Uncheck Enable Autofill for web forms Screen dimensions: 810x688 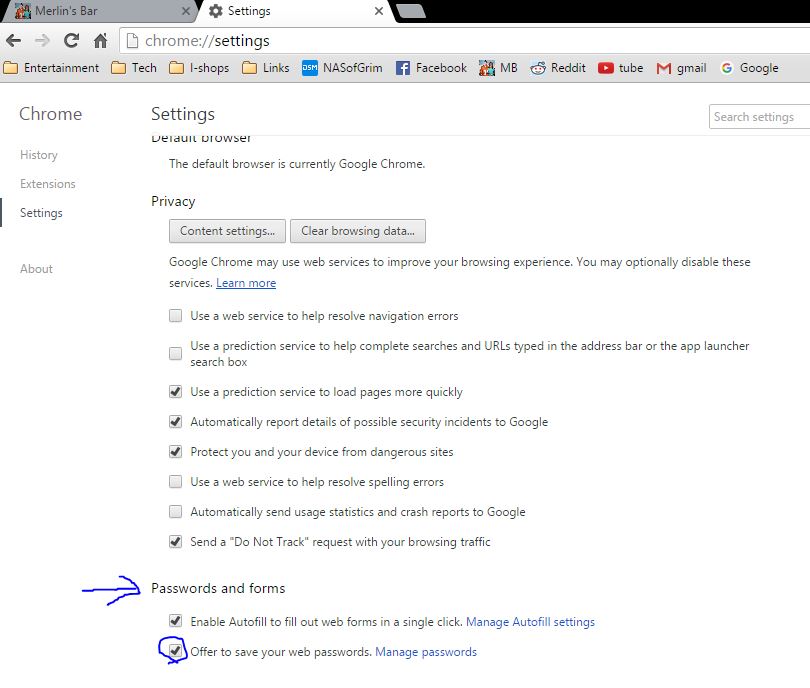click(x=176, y=621)
